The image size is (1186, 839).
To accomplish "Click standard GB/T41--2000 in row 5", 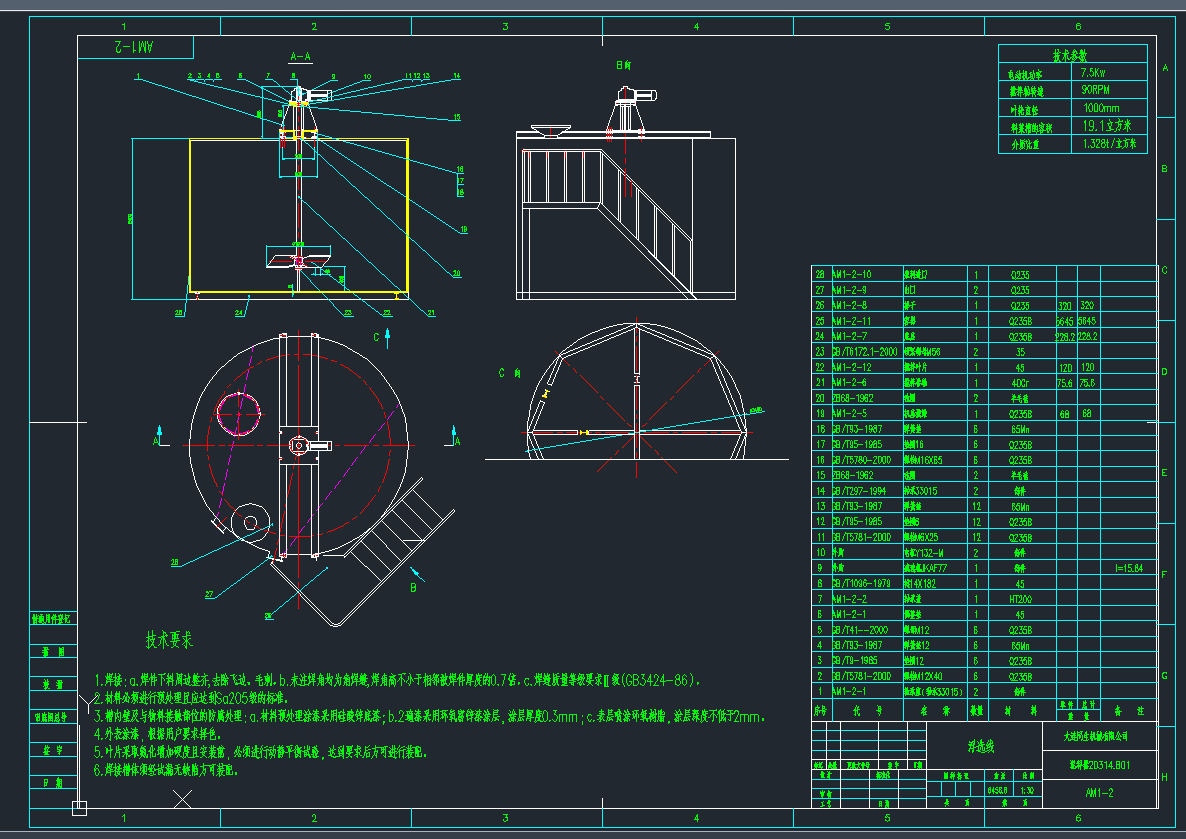I will pos(860,630).
